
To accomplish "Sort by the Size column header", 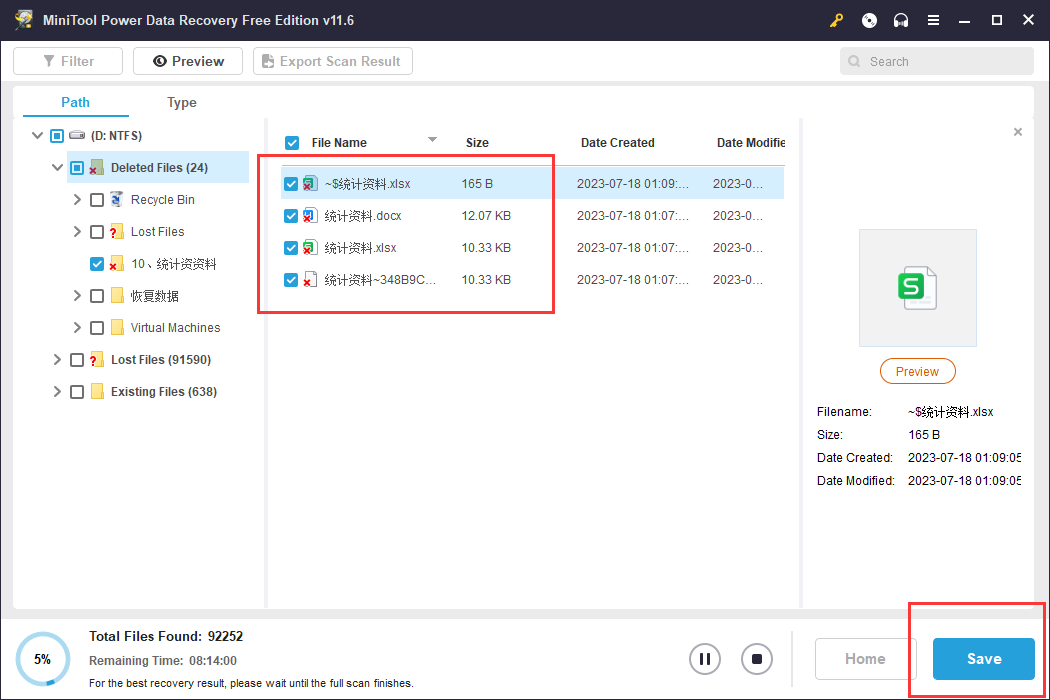I will (x=477, y=143).
